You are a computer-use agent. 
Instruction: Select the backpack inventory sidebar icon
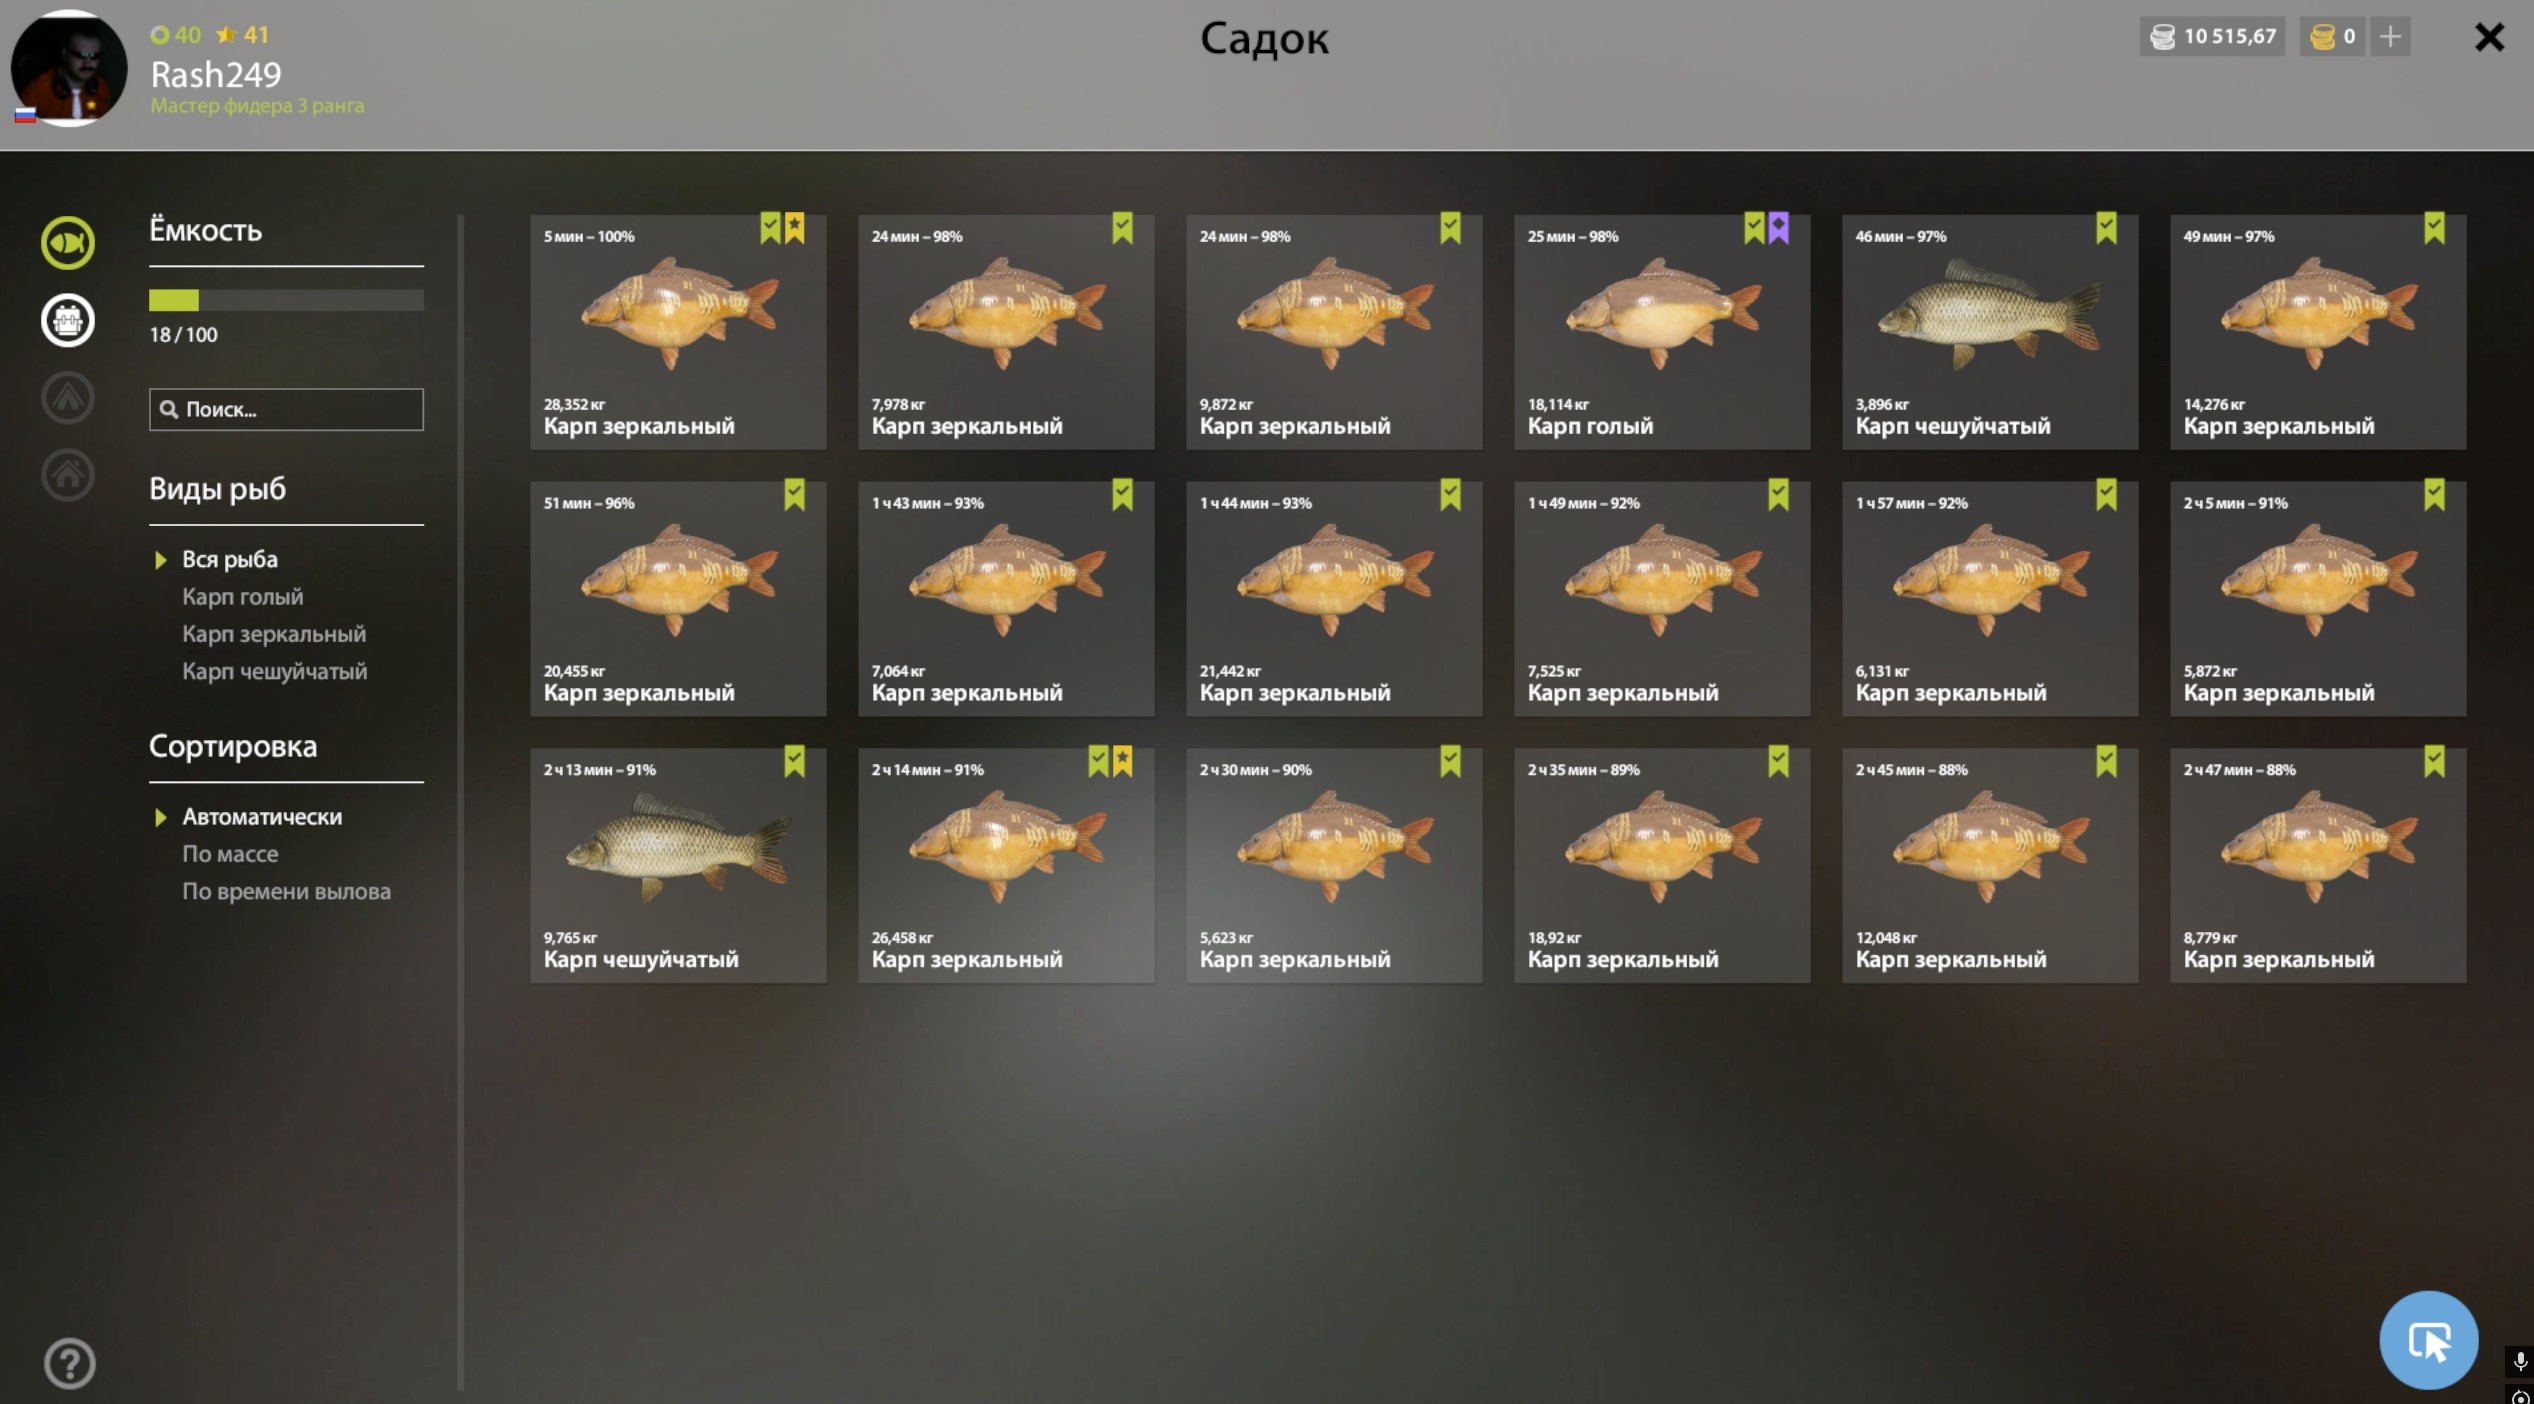68,320
